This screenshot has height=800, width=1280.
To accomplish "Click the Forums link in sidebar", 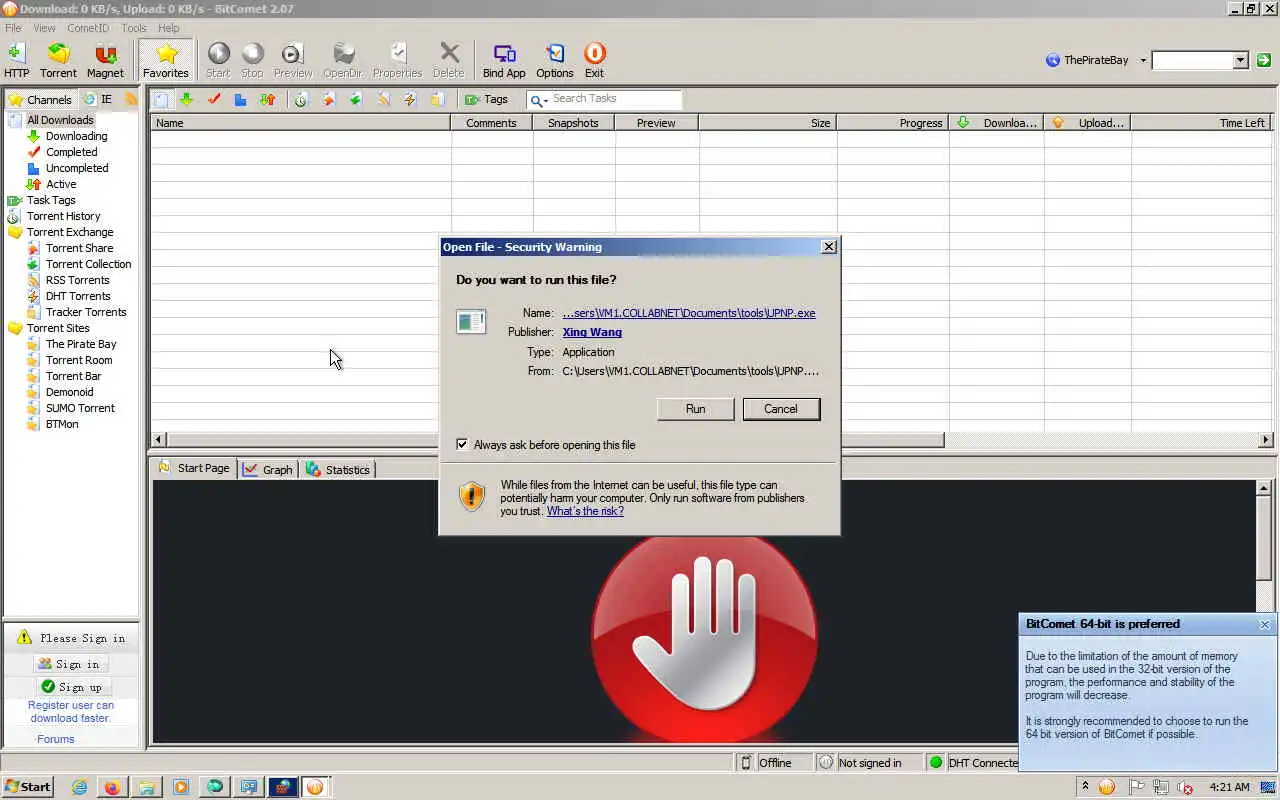I will tap(56, 739).
